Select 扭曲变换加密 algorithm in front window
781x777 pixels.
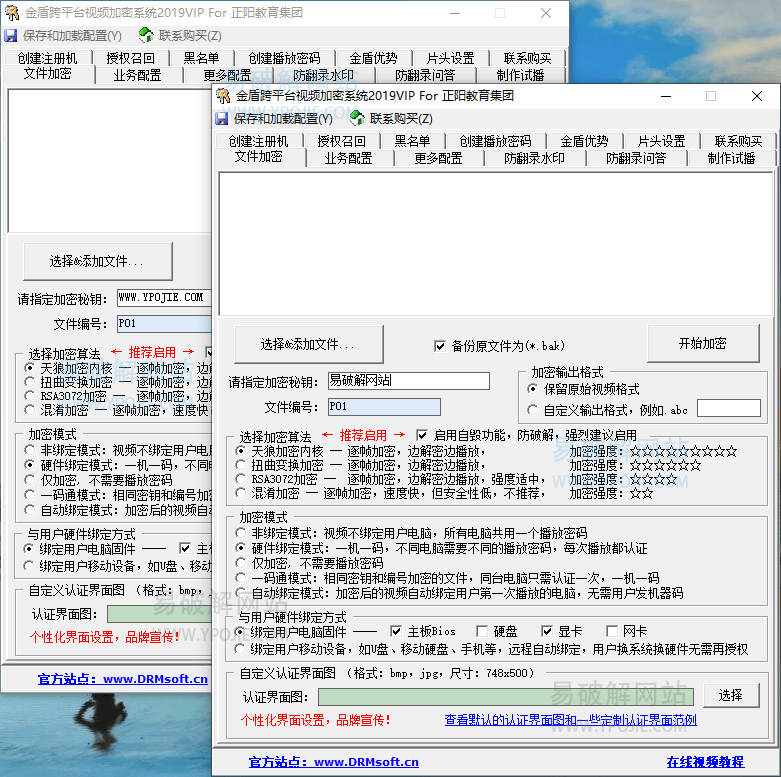coord(241,465)
